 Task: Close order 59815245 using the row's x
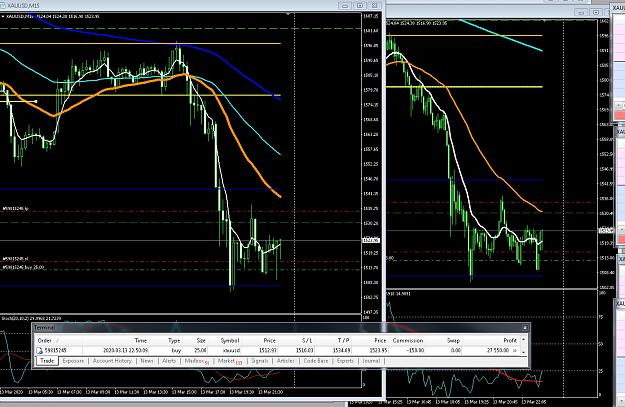tap(515, 350)
